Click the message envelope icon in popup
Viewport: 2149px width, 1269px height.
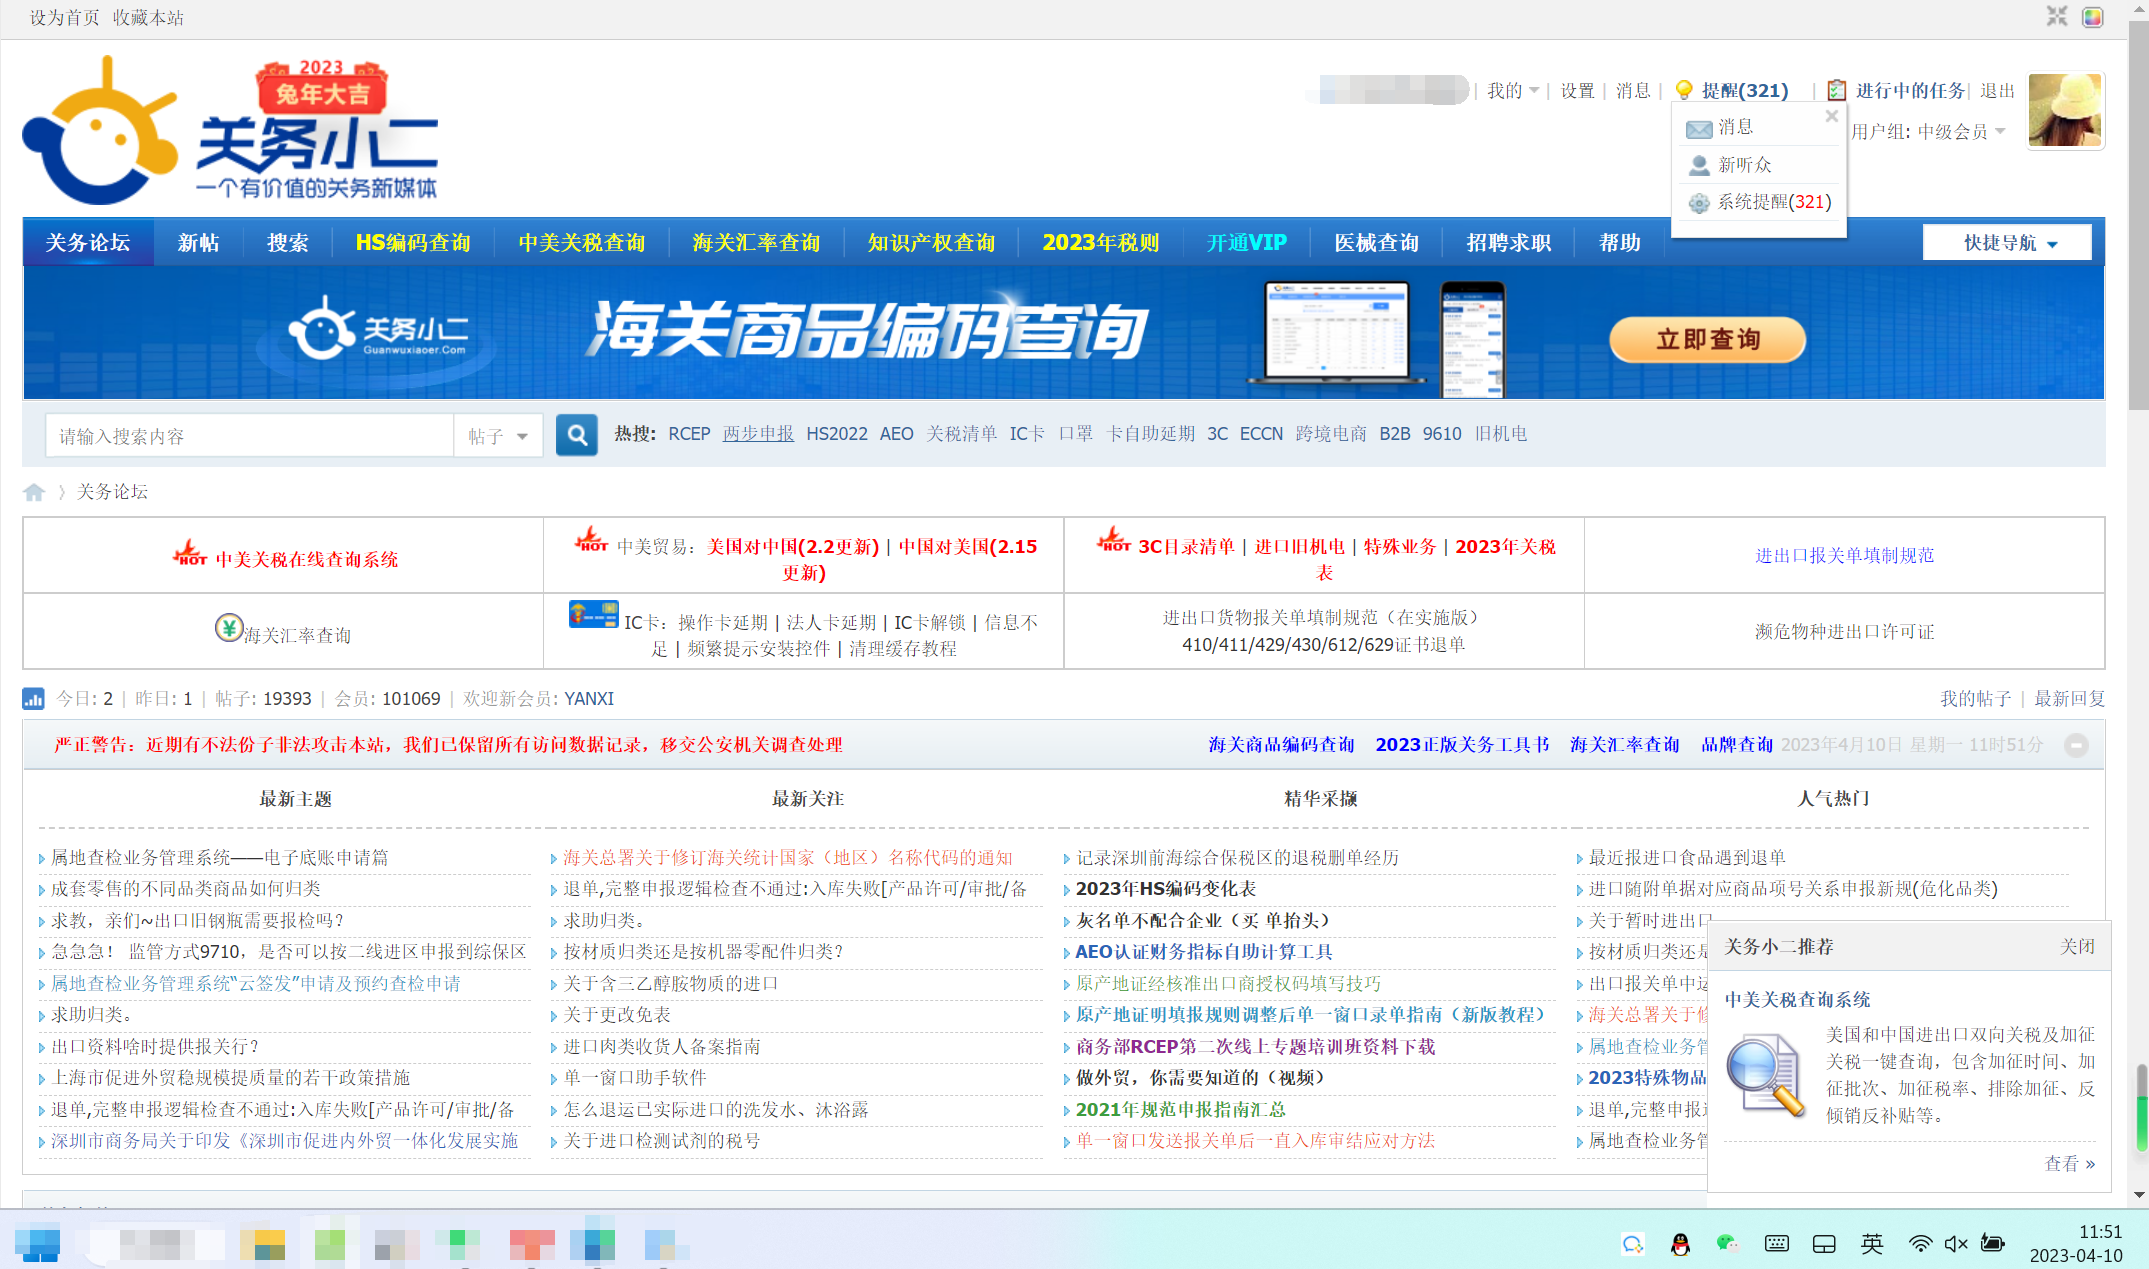[x=1699, y=128]
